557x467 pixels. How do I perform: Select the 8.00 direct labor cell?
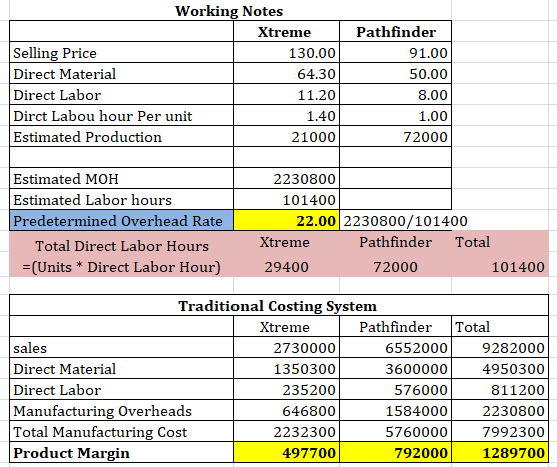[395, 95]
